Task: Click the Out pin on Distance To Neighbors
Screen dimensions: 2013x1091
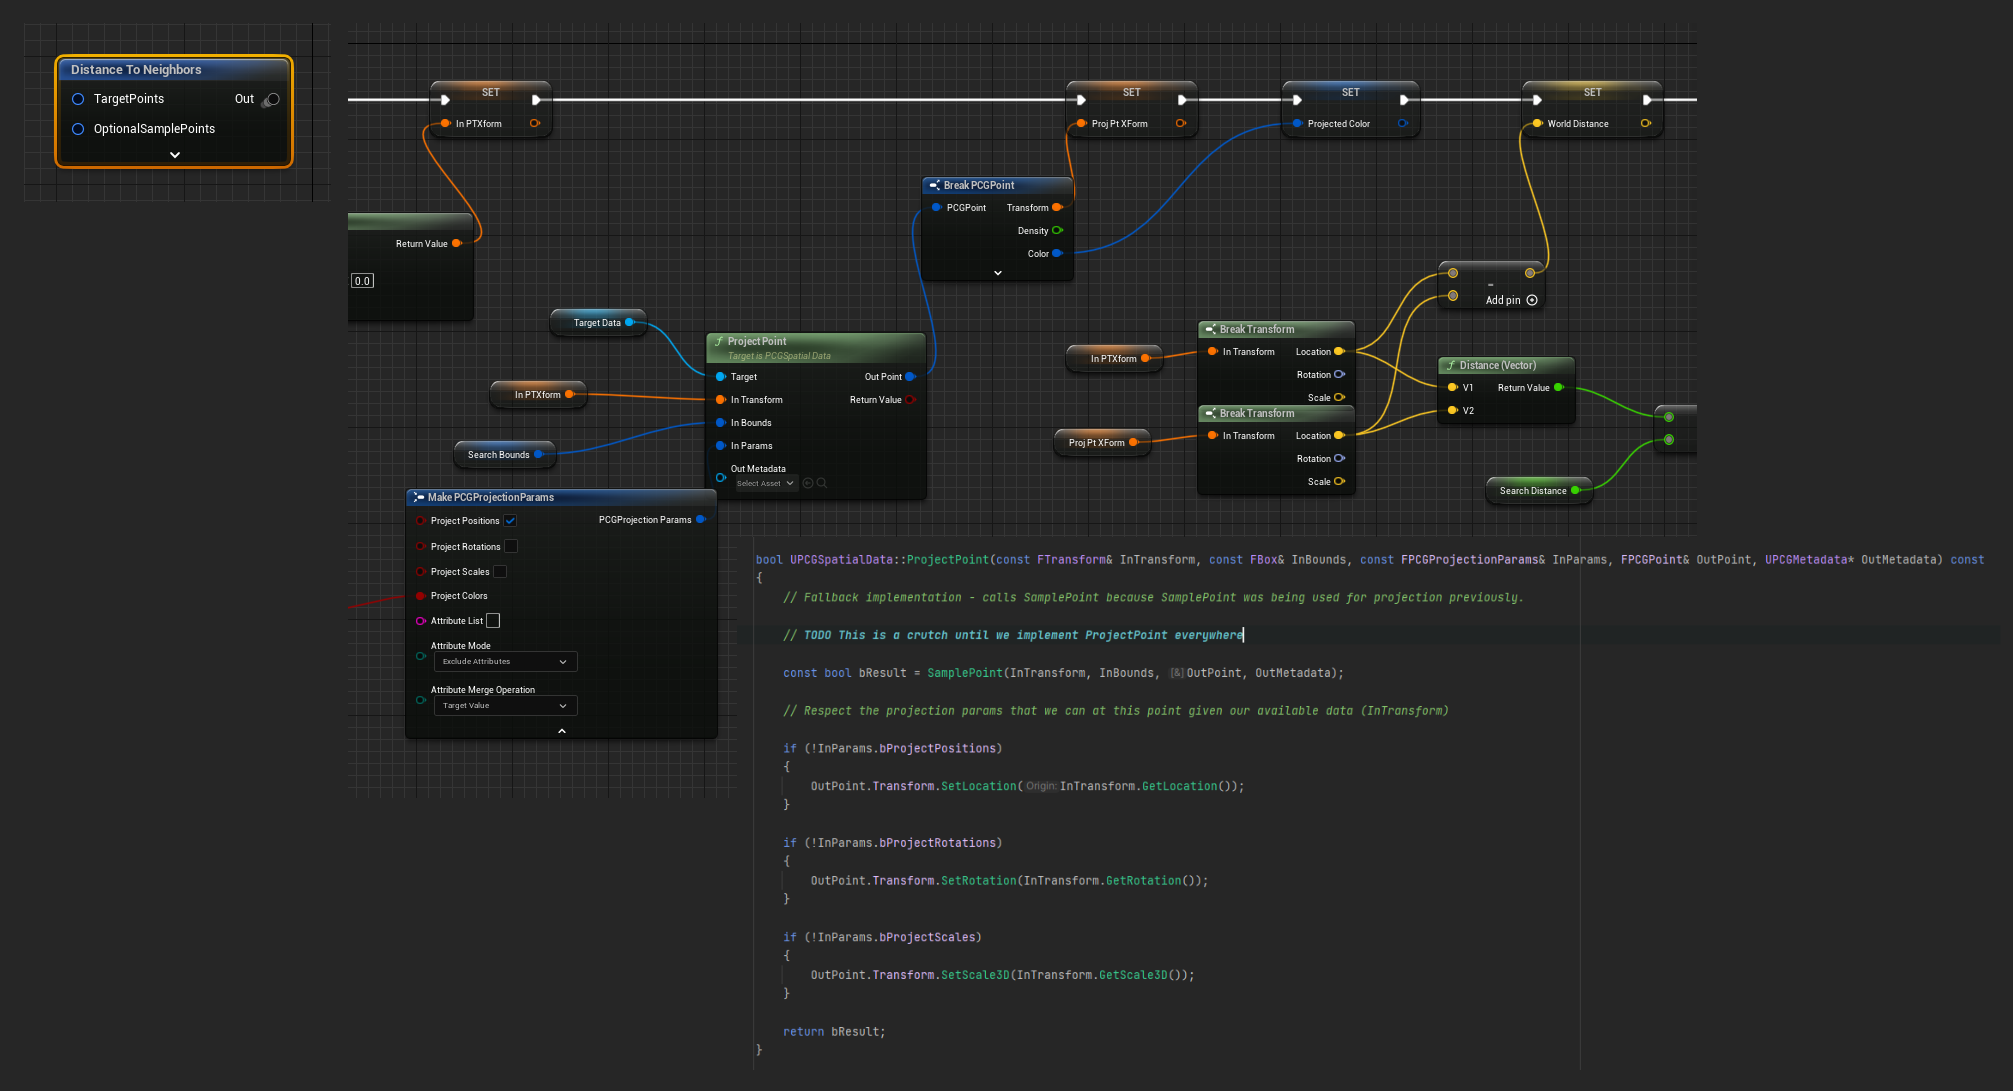Action: pos(272,99)
